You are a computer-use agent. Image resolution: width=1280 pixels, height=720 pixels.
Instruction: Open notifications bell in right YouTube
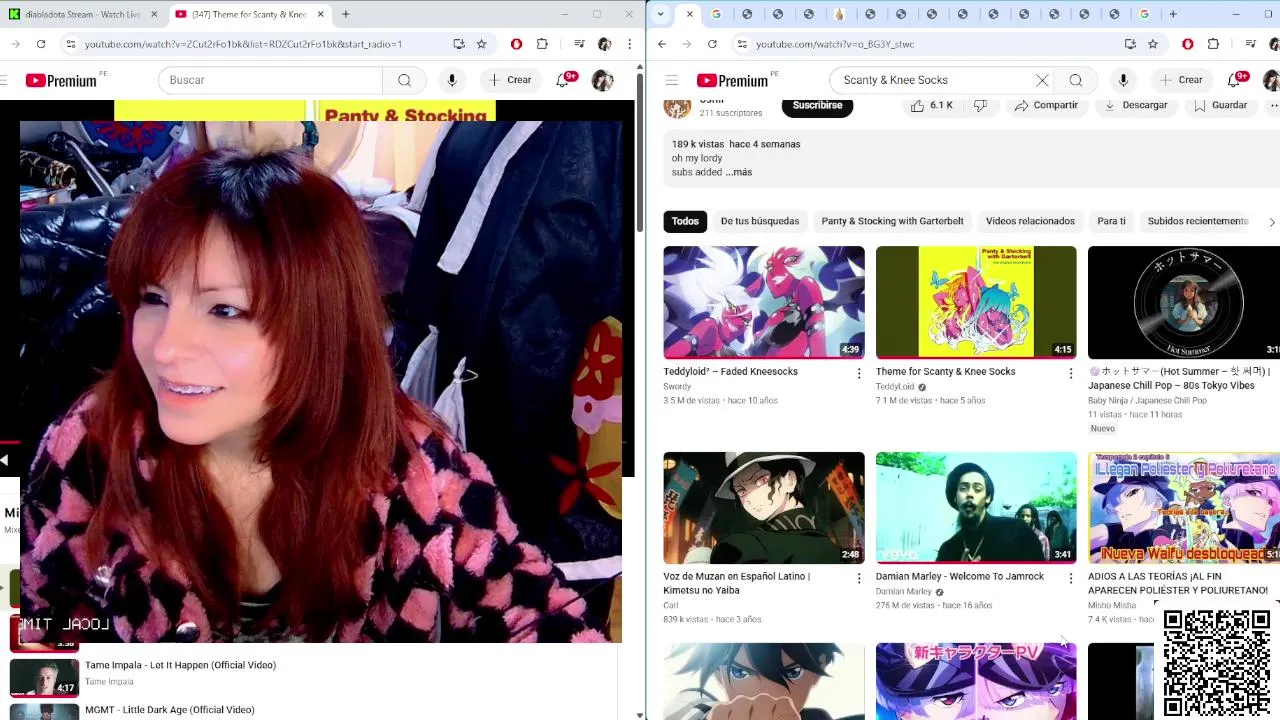(x=1234, y=80)
